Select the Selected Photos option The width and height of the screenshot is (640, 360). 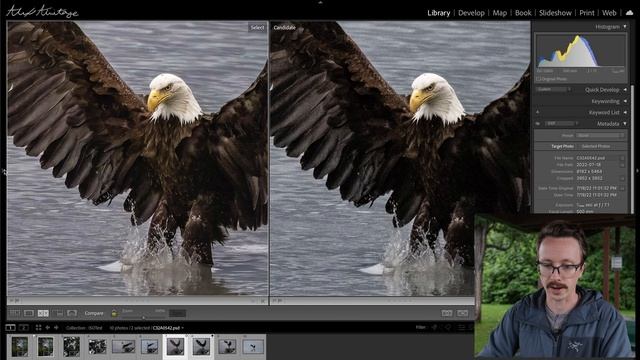coord(596,146)
